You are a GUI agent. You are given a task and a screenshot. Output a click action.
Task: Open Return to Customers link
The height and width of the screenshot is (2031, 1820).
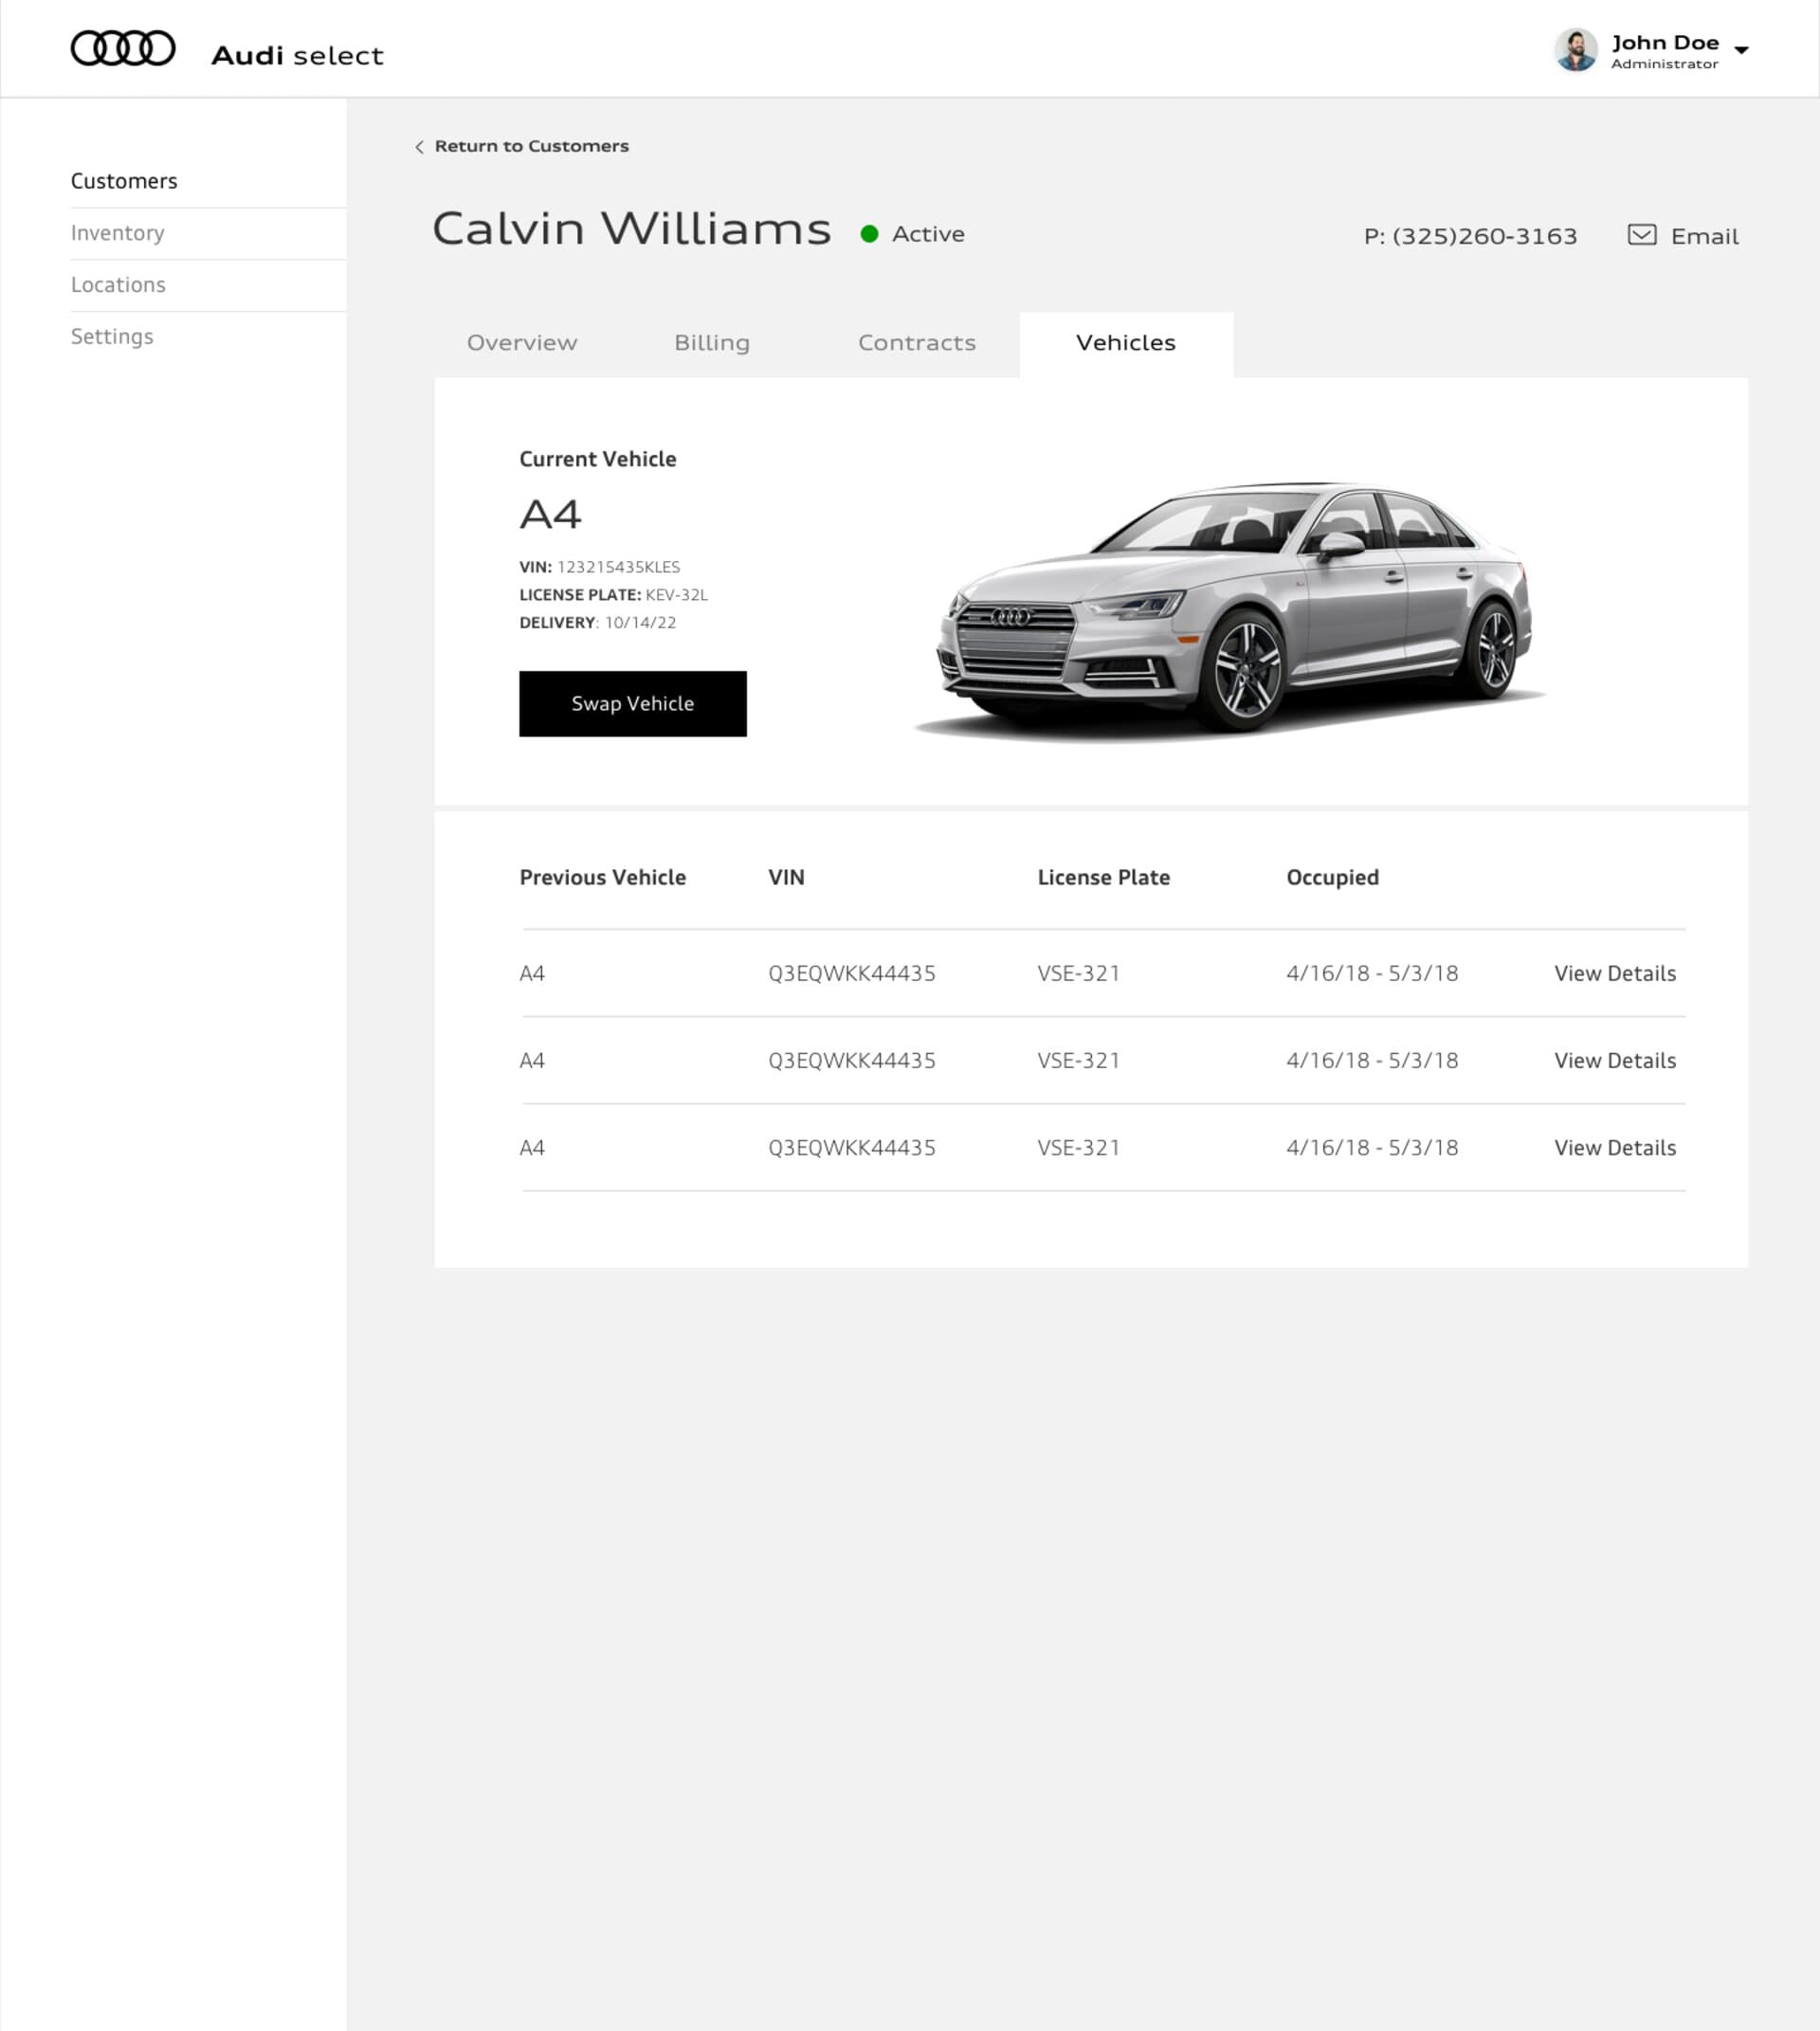531,146
